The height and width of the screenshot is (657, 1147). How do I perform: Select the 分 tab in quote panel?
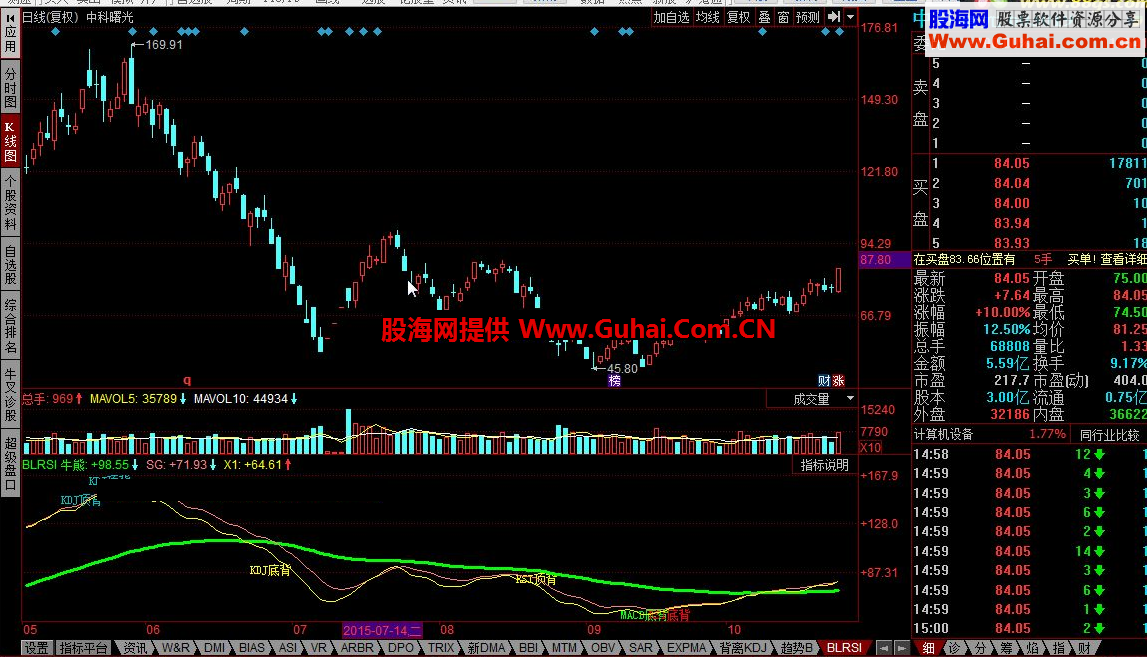980,648
